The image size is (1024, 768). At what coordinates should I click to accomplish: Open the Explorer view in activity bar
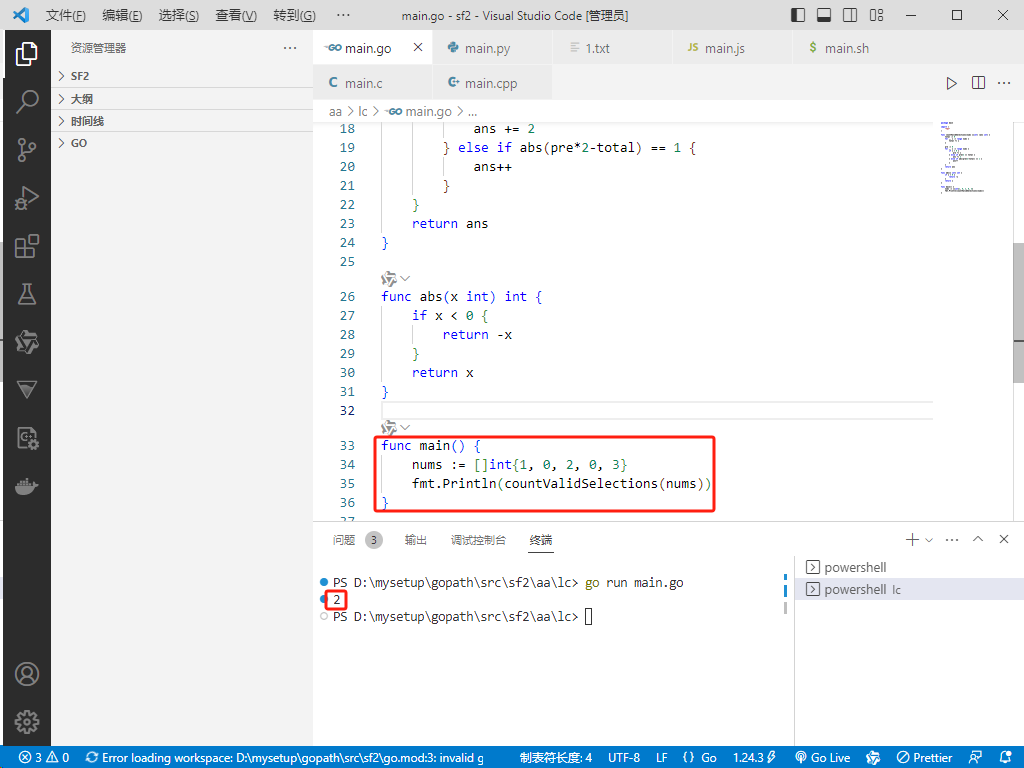pyautogui.click(x=27, y=54)
